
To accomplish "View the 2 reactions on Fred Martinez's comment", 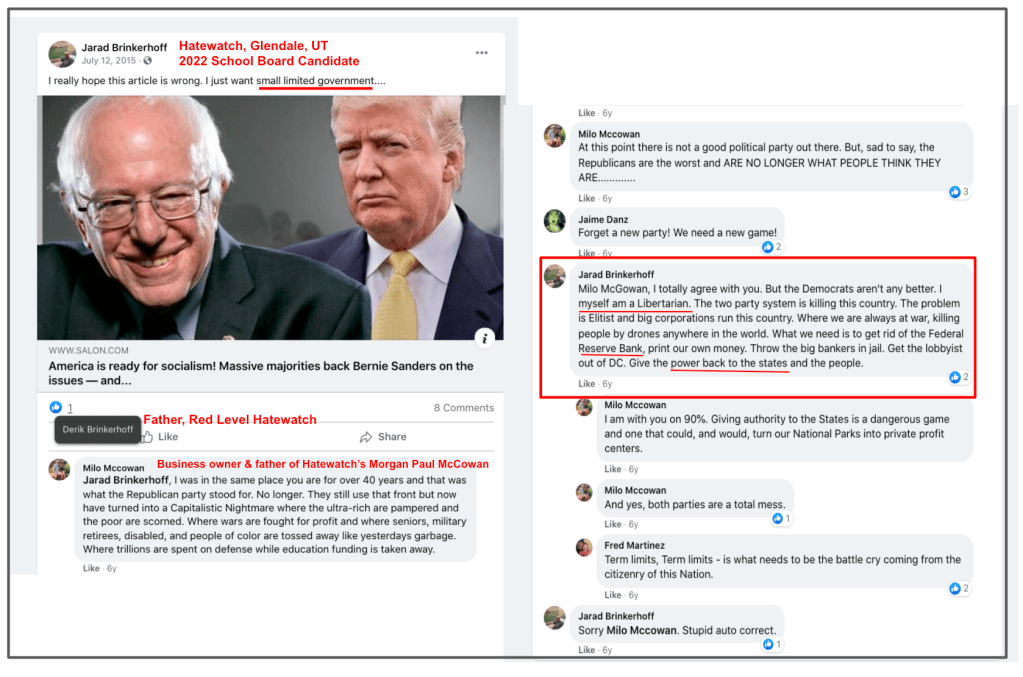I will (959, 588).
